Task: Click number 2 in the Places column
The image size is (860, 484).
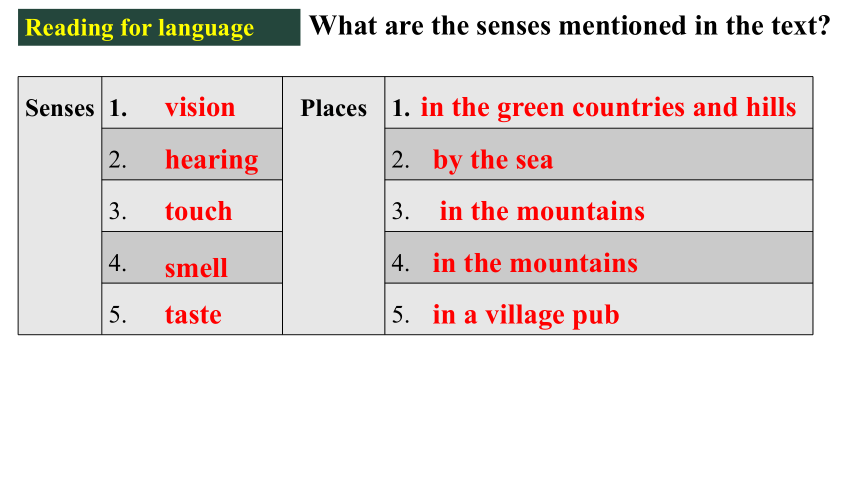Action: tap(400, 160)
